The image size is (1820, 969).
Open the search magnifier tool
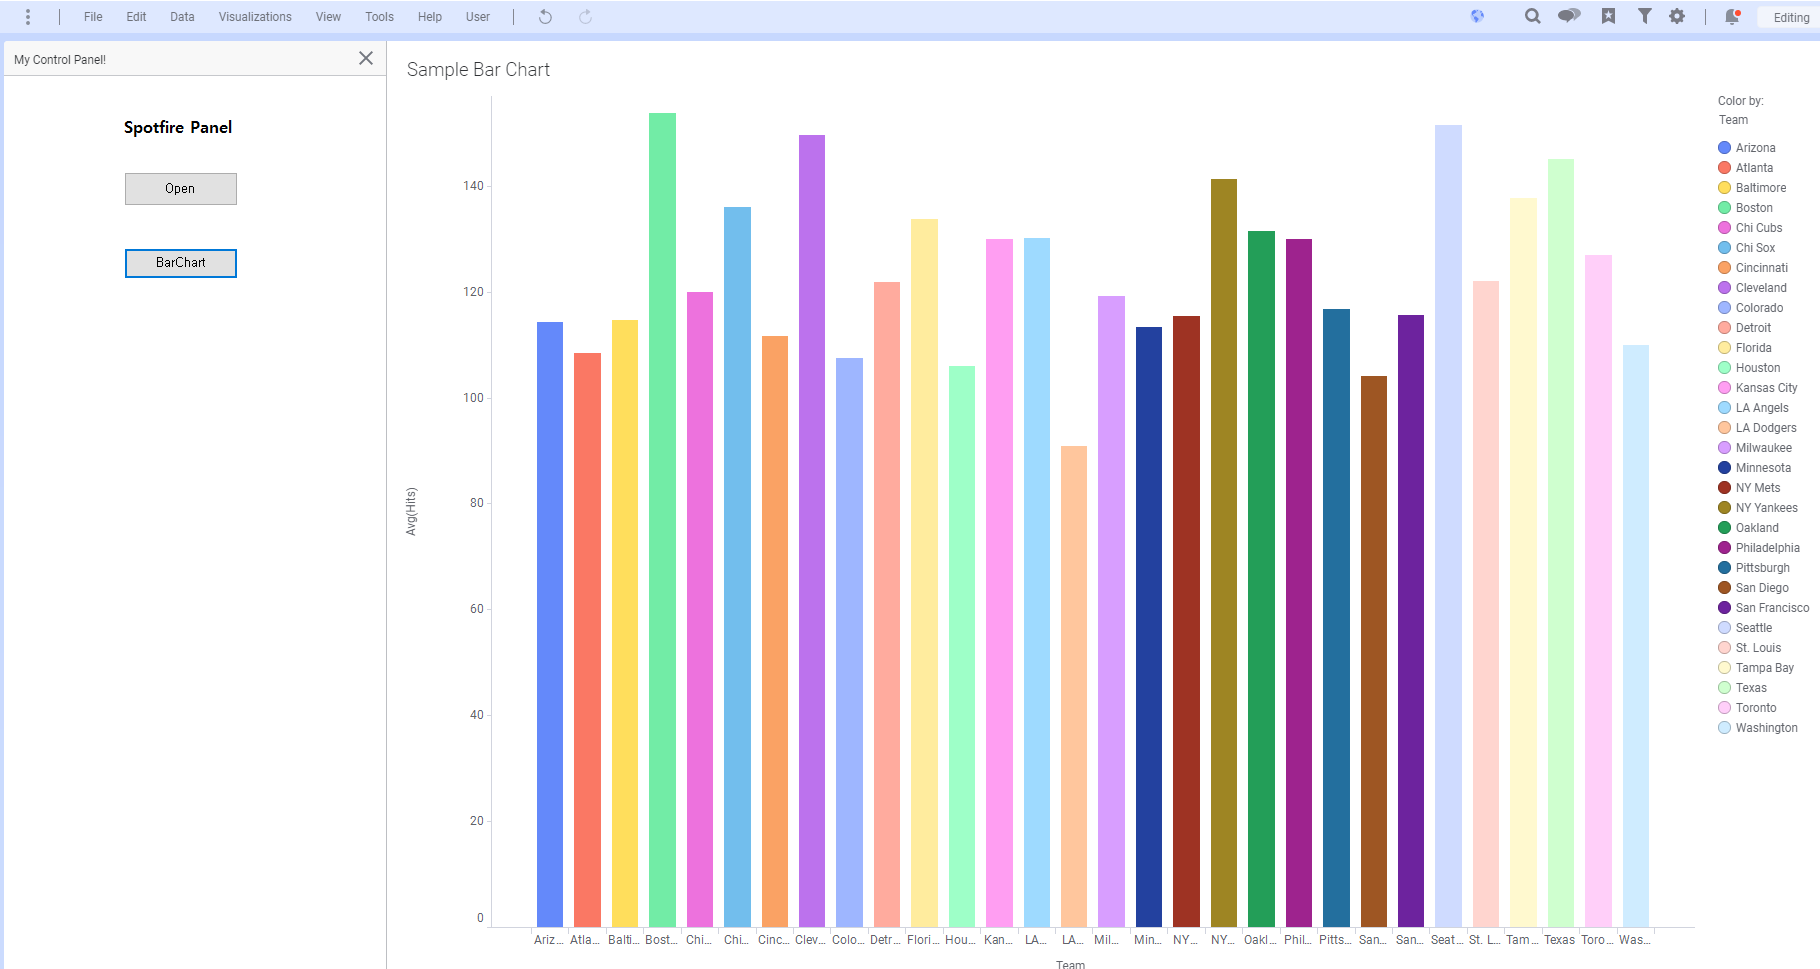[1532, 16]
